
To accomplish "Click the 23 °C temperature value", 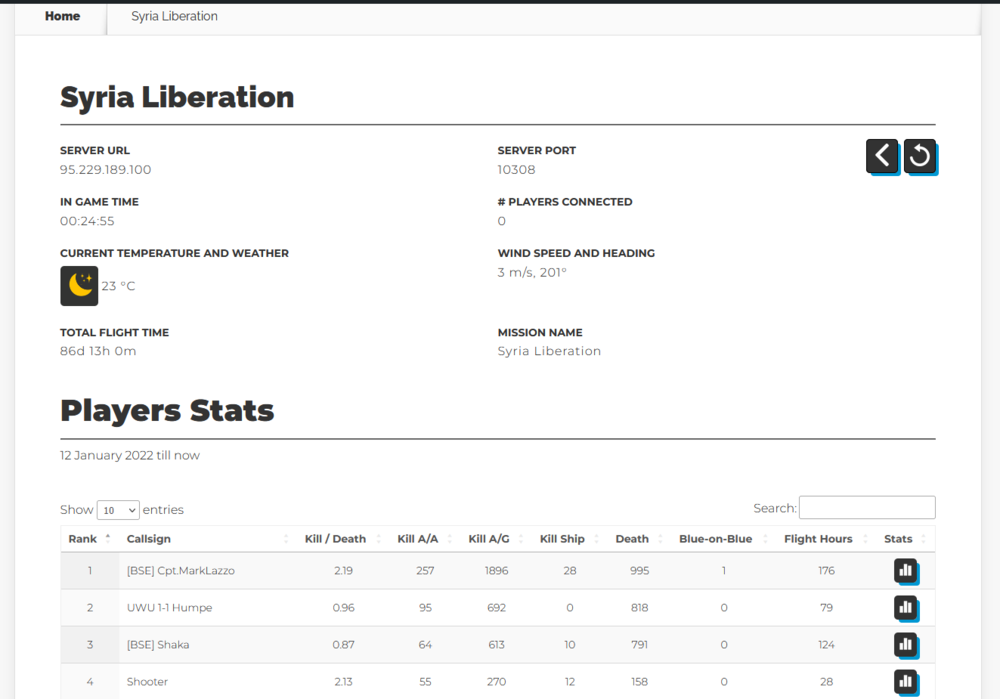I will [x=118, y=286].
